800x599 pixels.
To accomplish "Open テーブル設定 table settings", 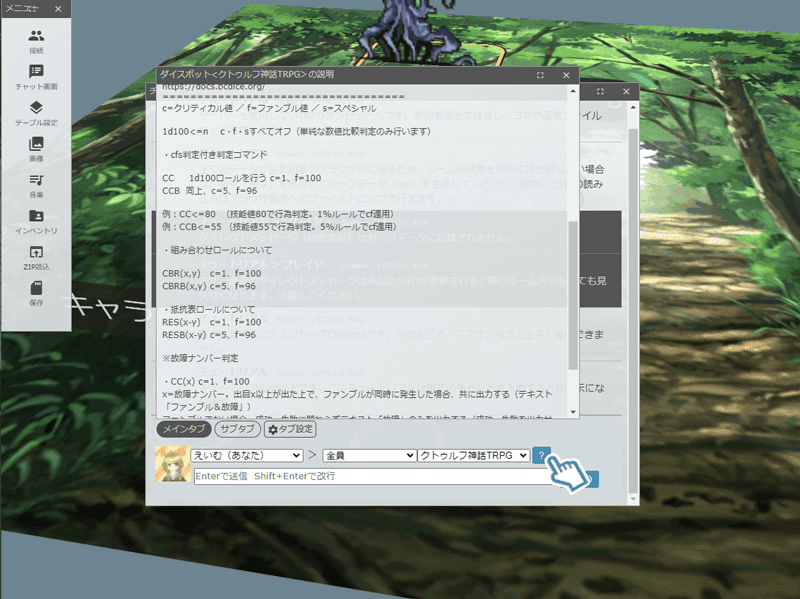I will pyautogui.click(x=36, y=113).
